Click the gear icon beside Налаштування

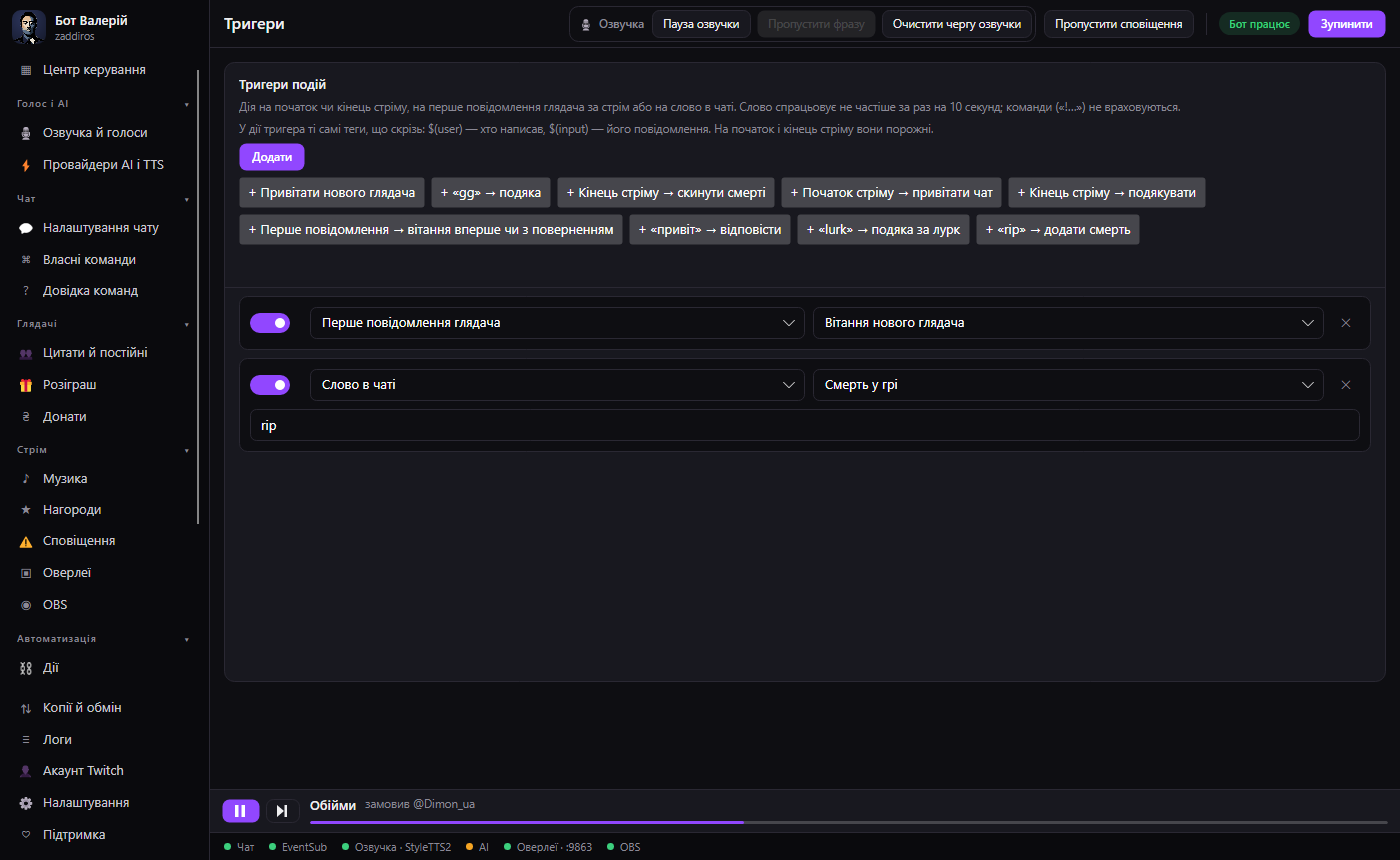(x=26, y=803)
